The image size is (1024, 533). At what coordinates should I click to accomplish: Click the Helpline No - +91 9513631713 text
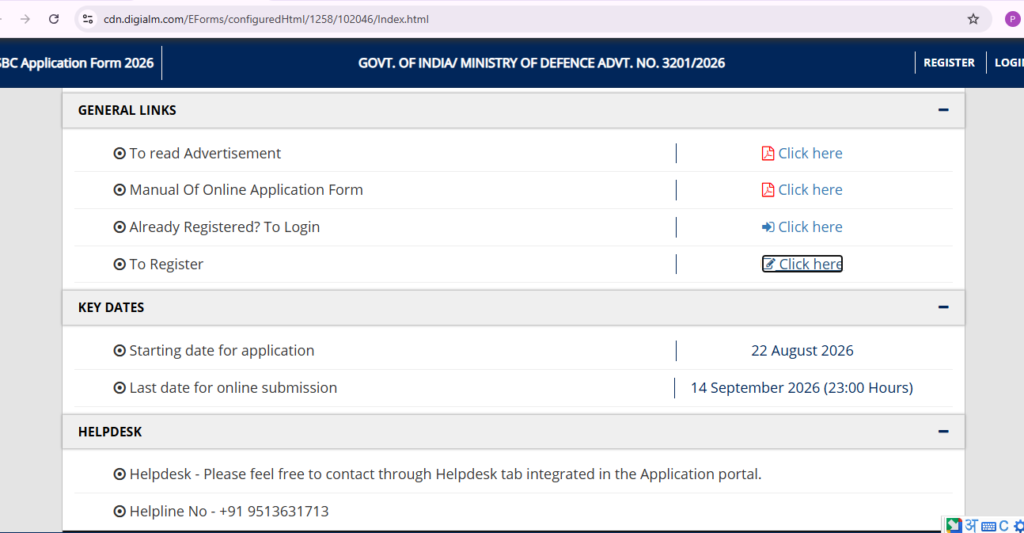tap(229, 511)
